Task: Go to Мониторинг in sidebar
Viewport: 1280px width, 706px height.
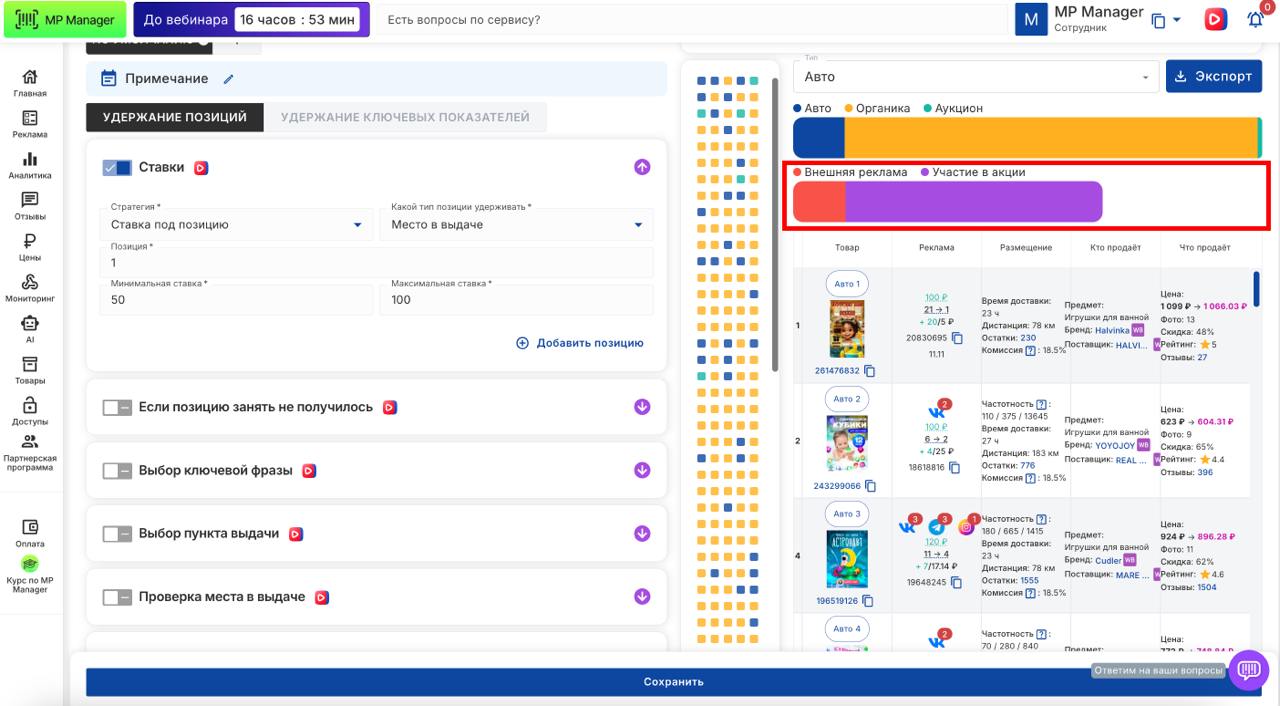Action: [x=30, y=288]
